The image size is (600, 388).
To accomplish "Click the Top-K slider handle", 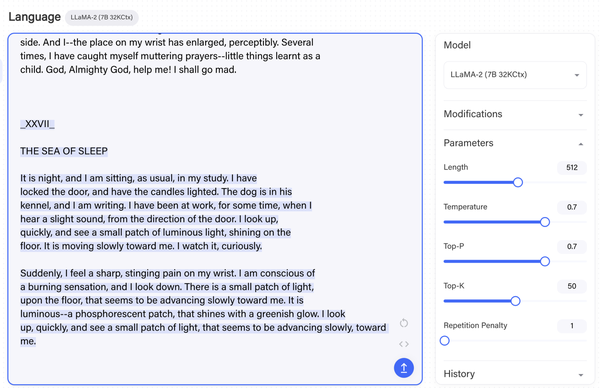I will tap(515, 301).
